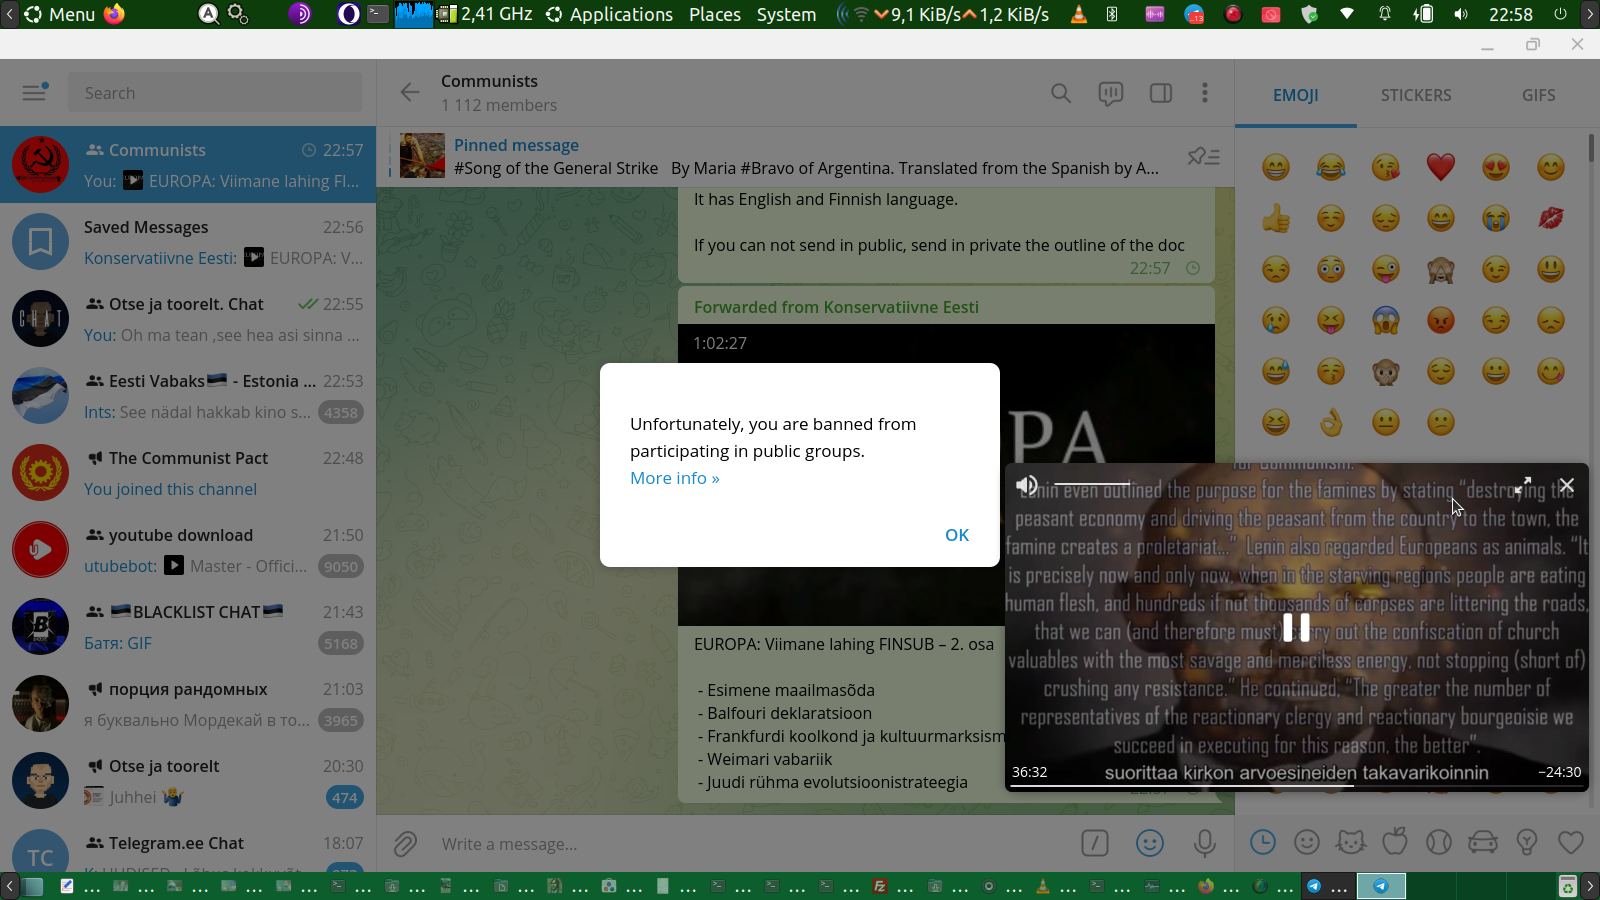Open the group voice chat icon
The image size is (1600, 900).
(1111, 93)
